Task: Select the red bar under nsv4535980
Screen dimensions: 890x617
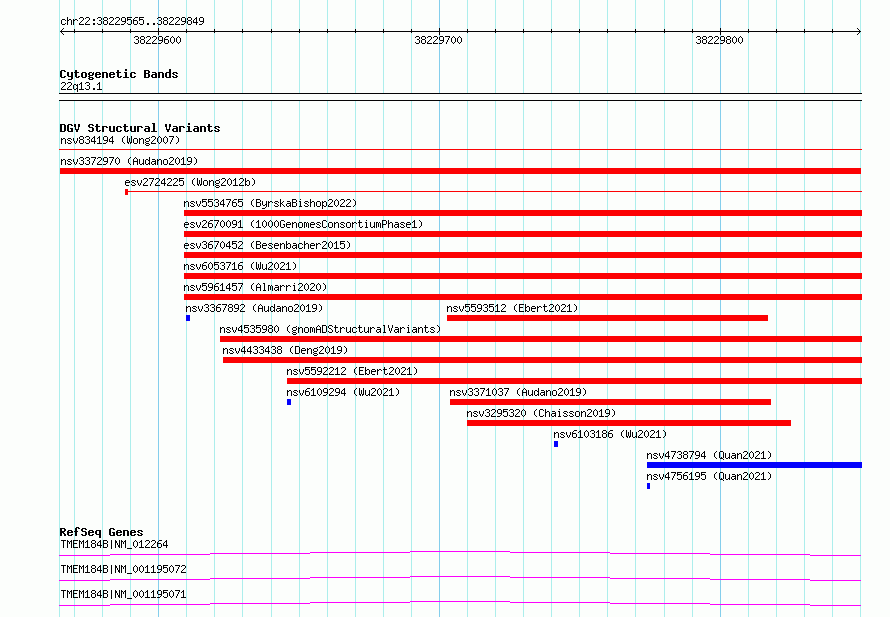Action: [541, 339]
